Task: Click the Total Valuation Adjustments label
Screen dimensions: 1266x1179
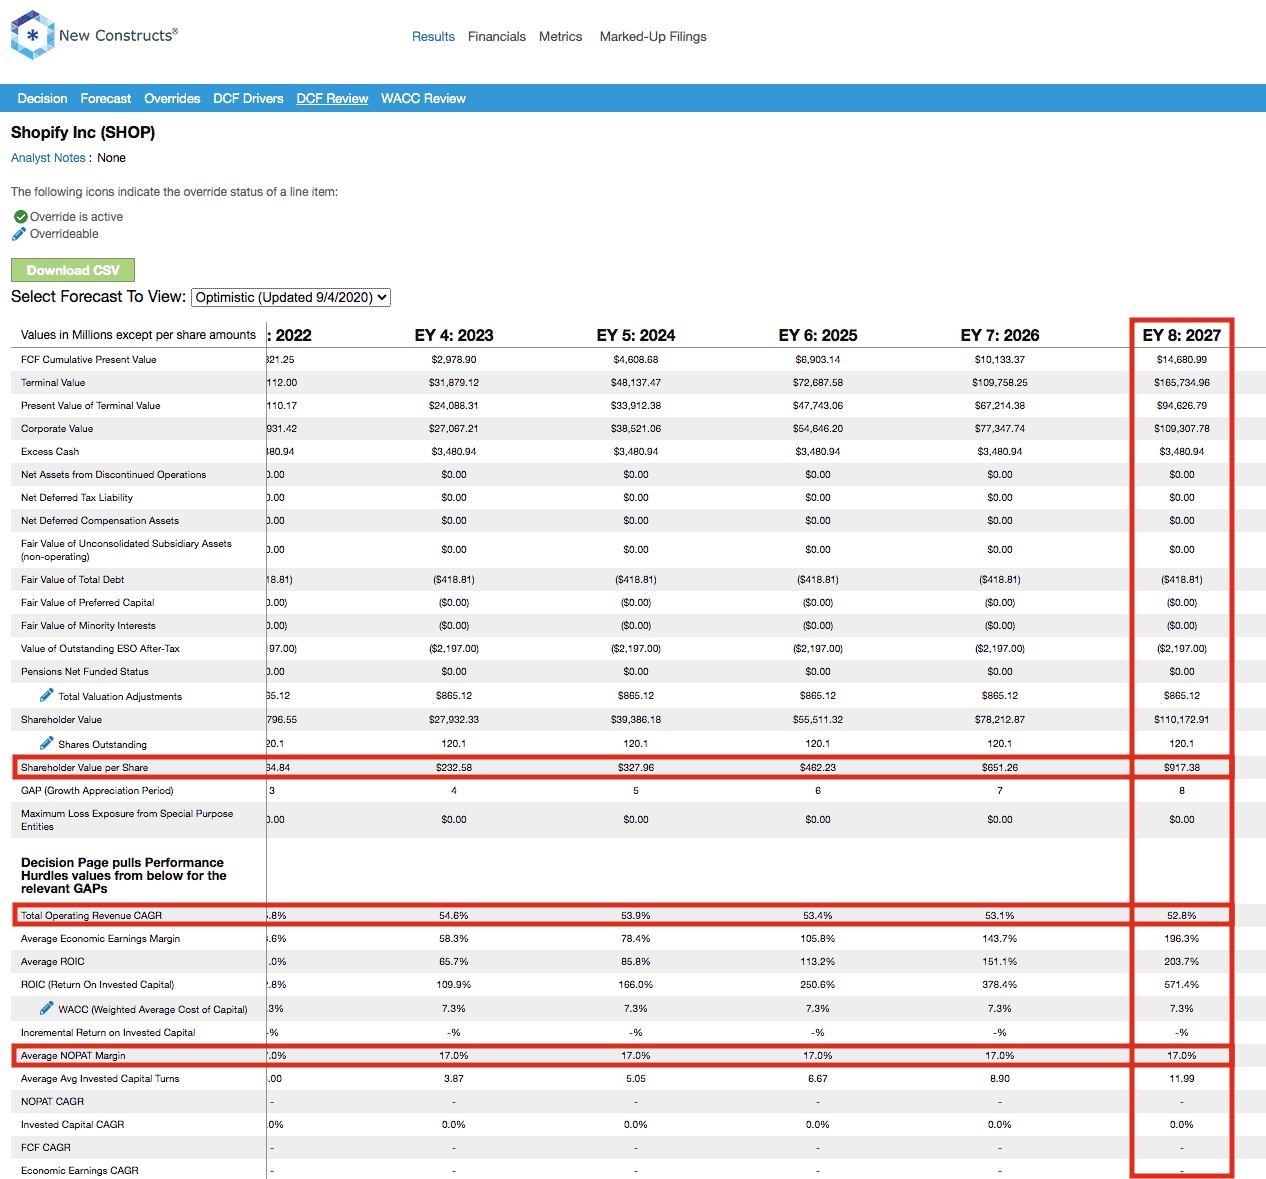Action: point(120,696)
